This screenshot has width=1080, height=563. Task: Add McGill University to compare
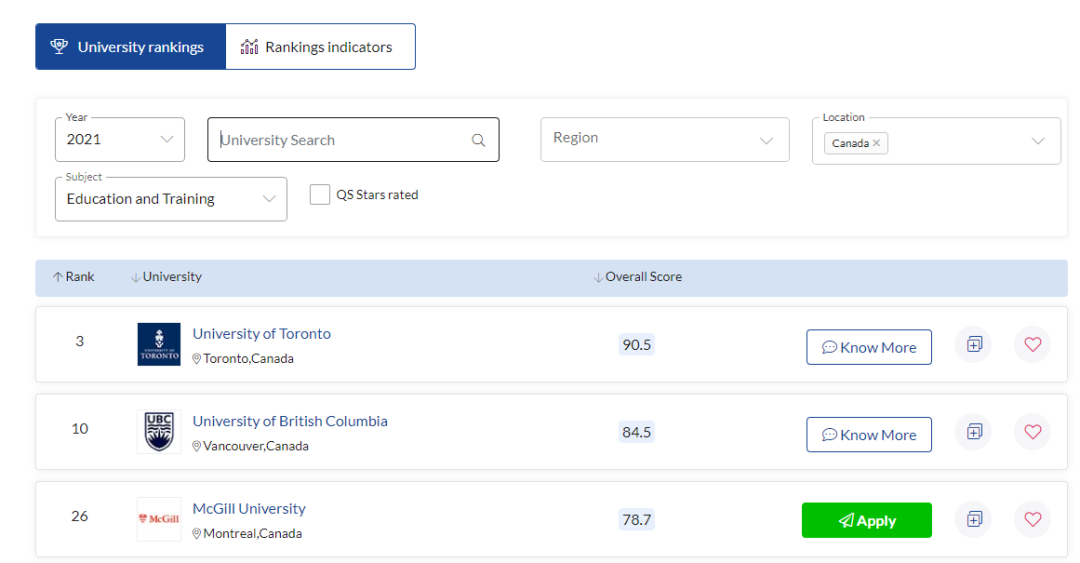(973, 519)
